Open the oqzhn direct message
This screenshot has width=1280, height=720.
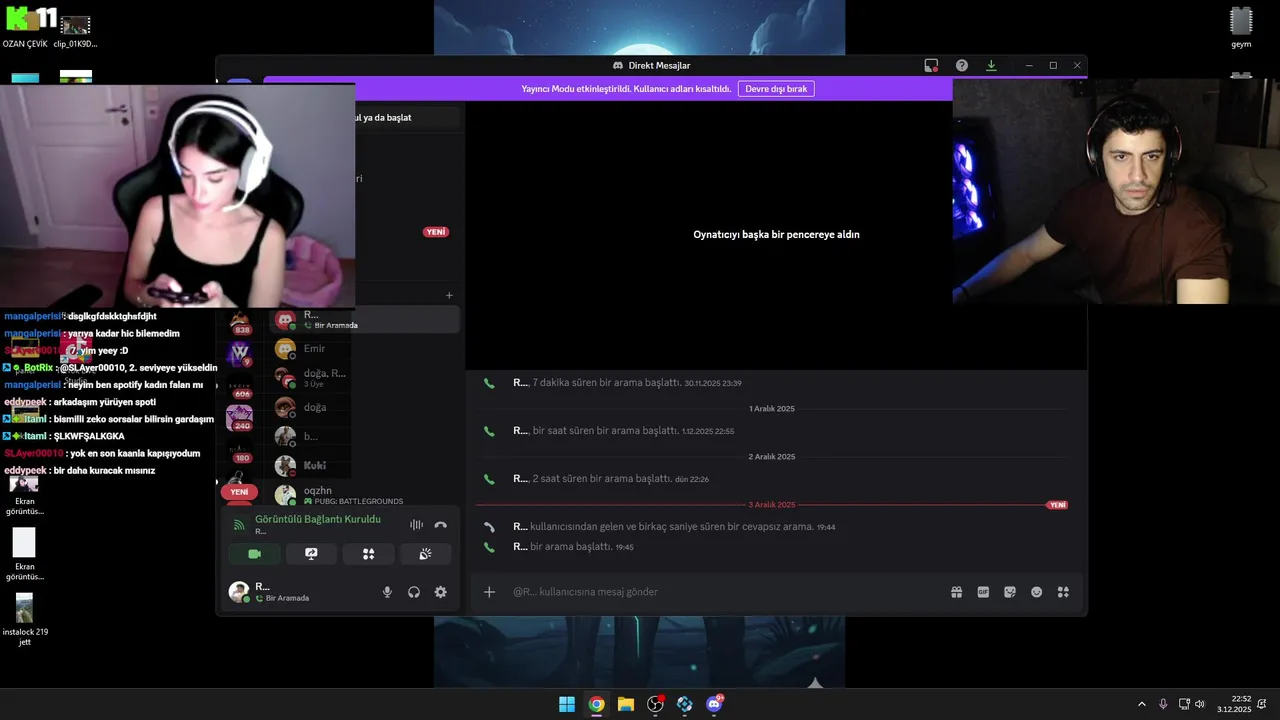(364, 495)
